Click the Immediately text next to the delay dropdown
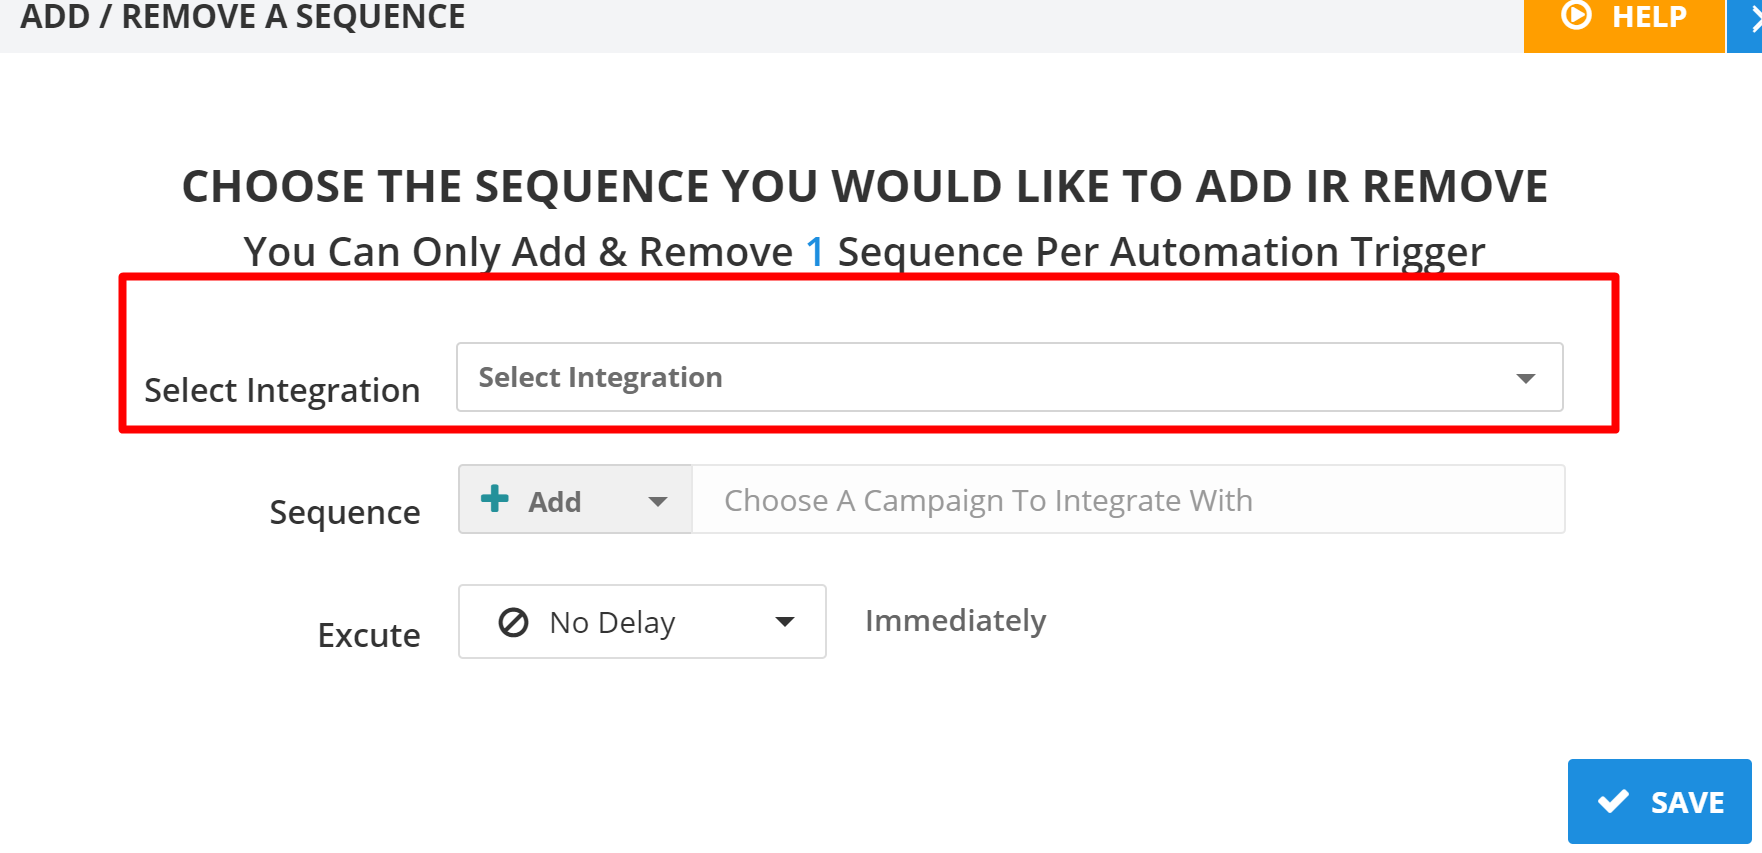The image size is (1762, 853). (955, 621)
